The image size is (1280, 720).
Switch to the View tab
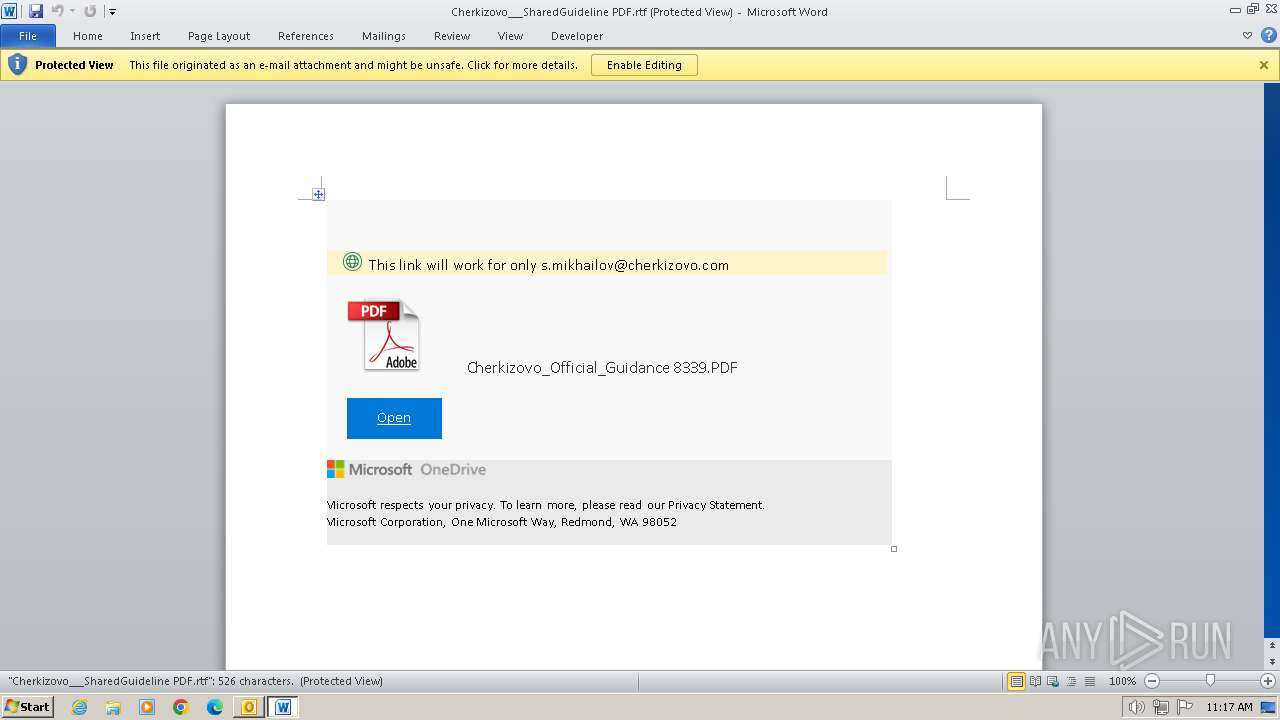tap(510, 36)
